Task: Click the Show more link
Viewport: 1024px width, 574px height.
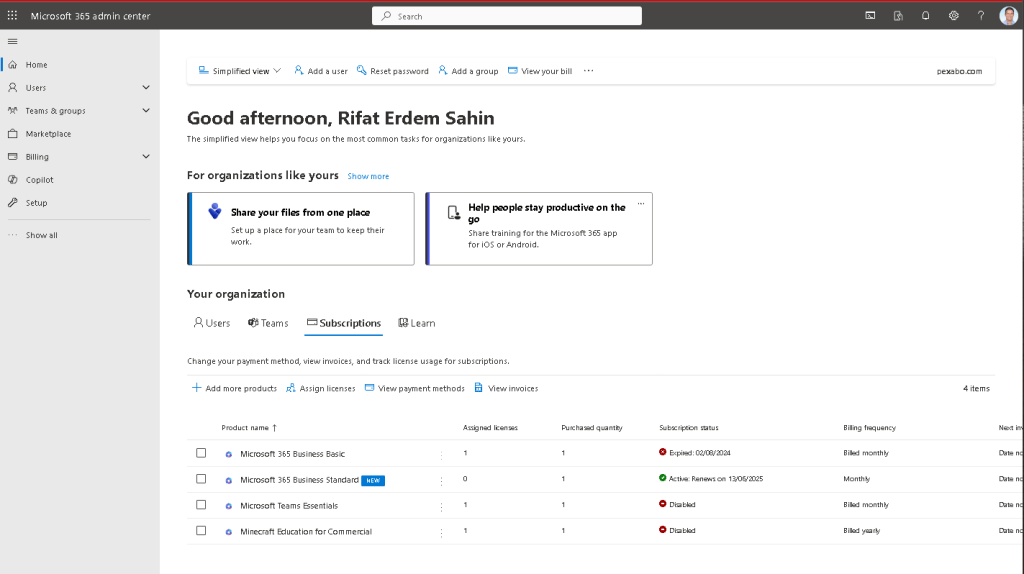Action: (x=368, y=176)
